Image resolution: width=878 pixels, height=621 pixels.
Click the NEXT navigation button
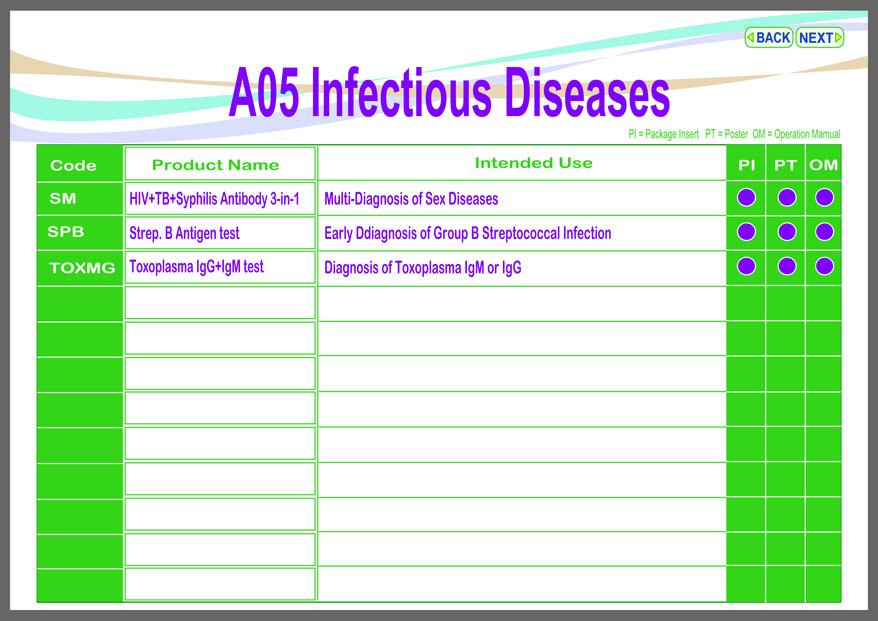(x=820, y=38)
